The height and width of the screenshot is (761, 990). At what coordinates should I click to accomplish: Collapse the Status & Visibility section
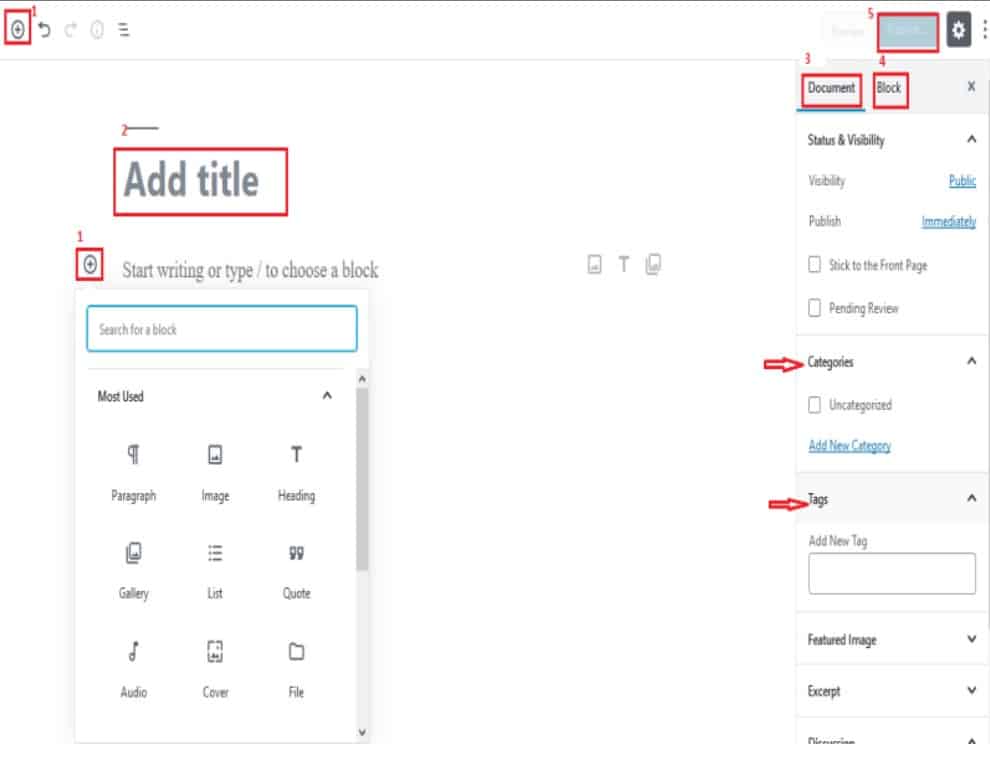point(969,140)
